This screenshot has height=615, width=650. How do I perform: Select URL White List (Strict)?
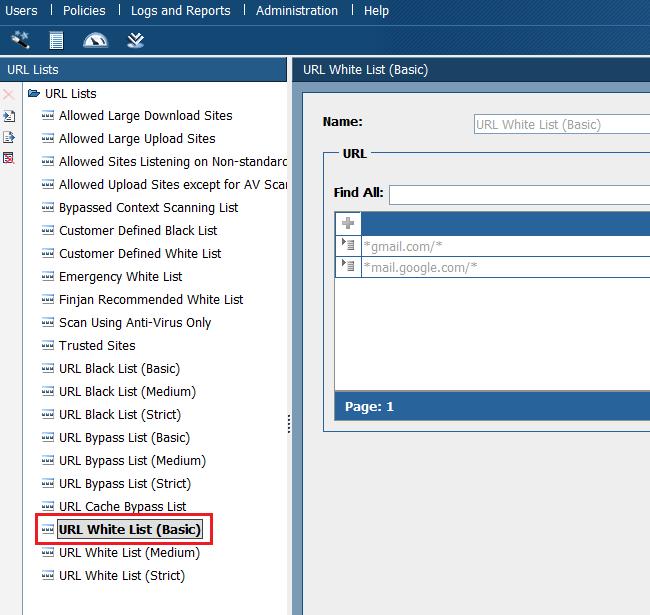[121, 575]
